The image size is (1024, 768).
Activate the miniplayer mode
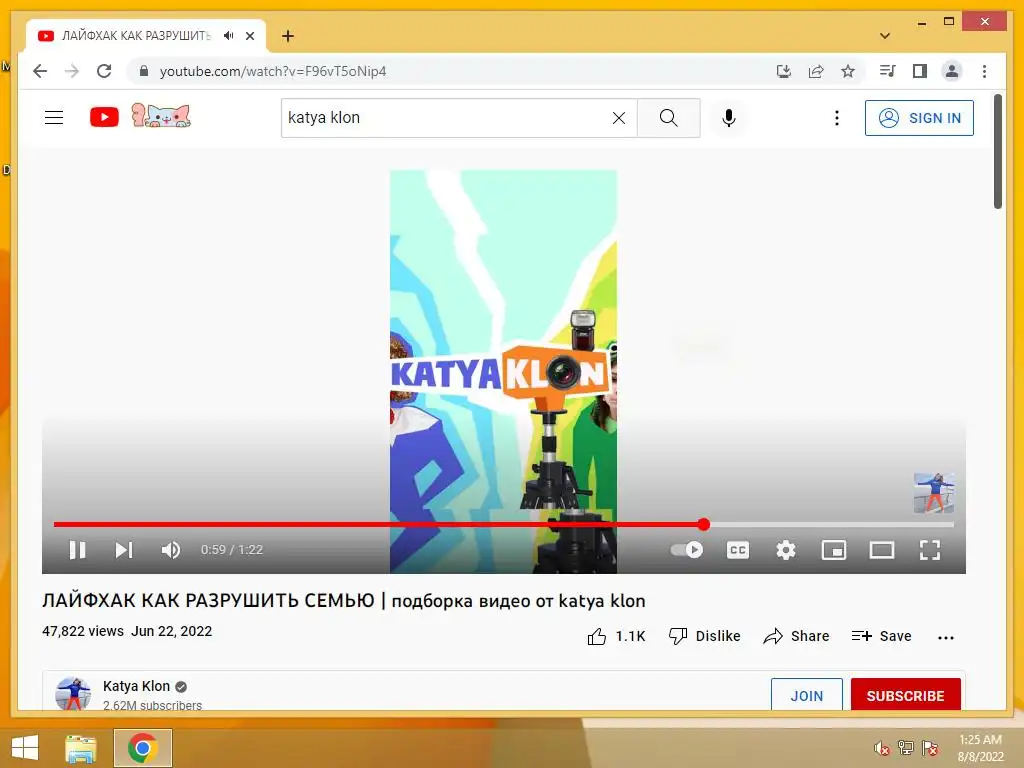tap(834, 550)
